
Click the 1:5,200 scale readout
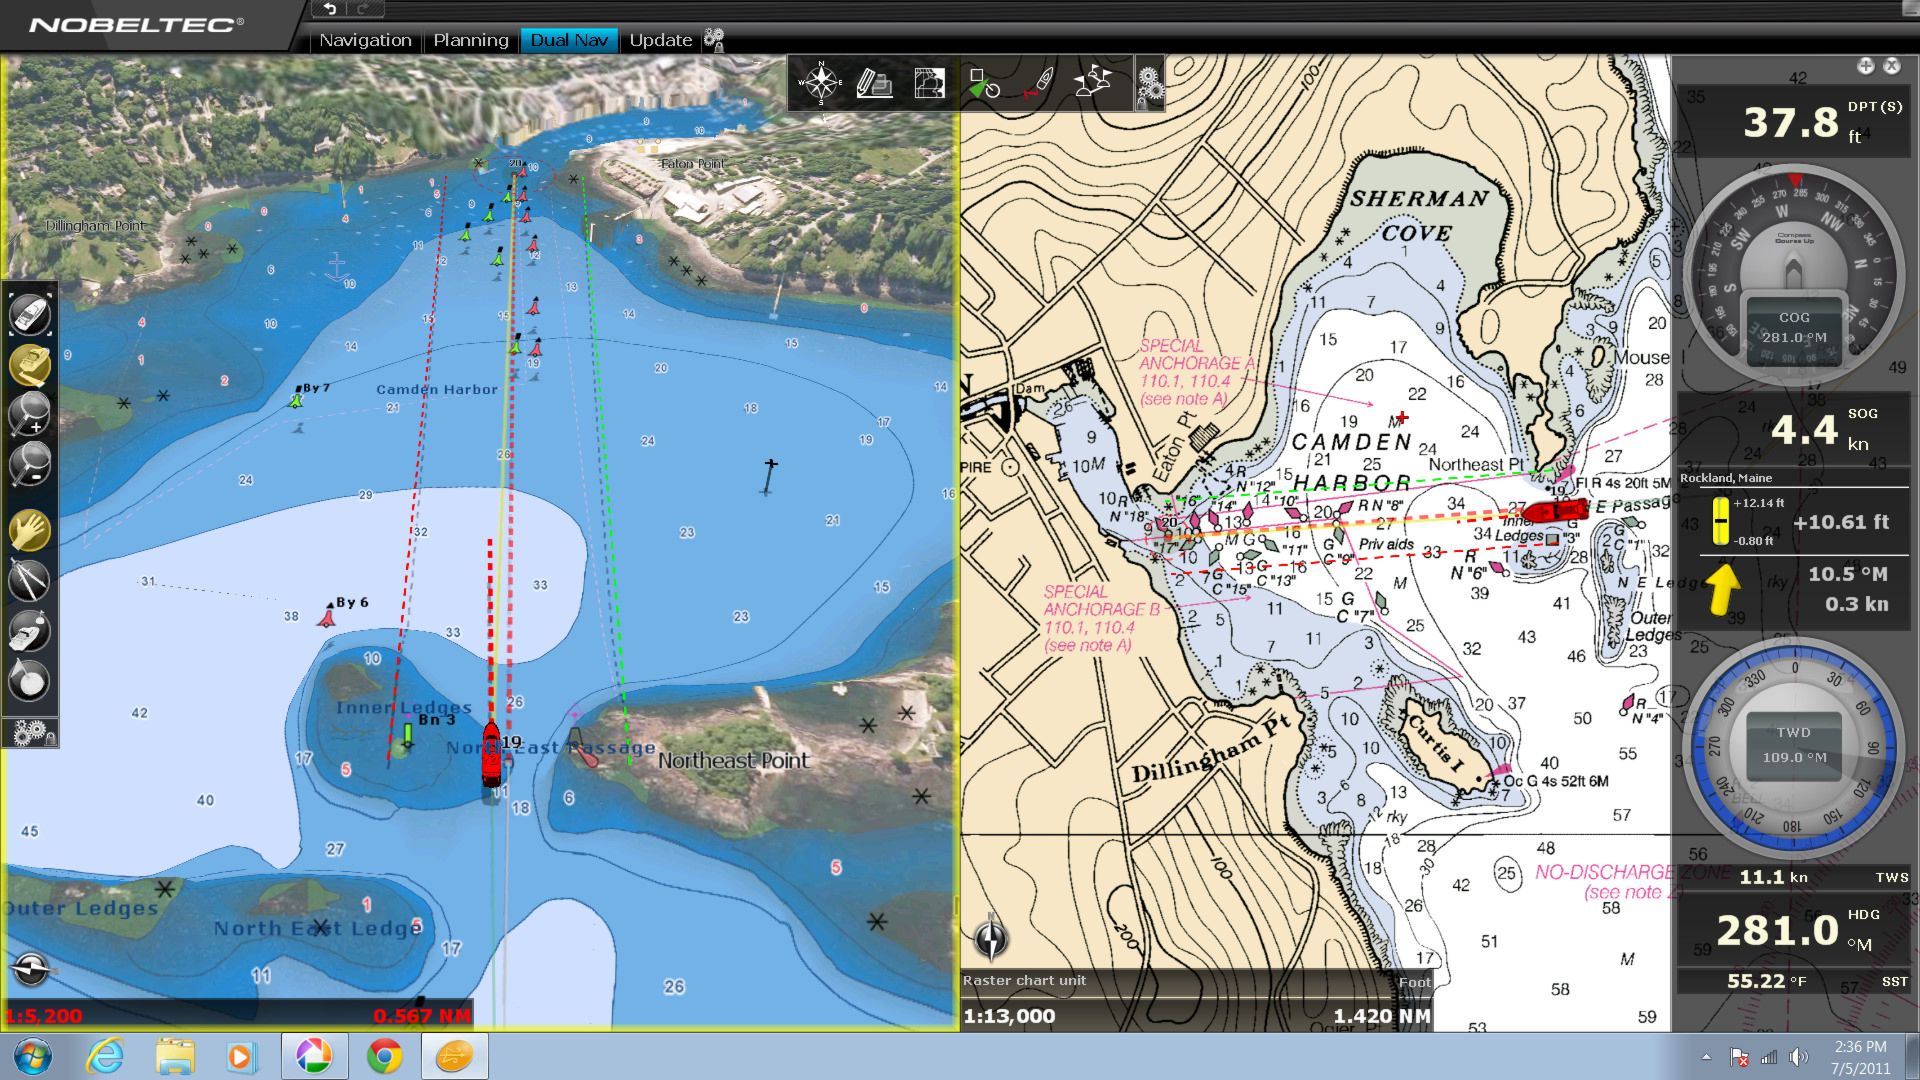(44, 1016)
